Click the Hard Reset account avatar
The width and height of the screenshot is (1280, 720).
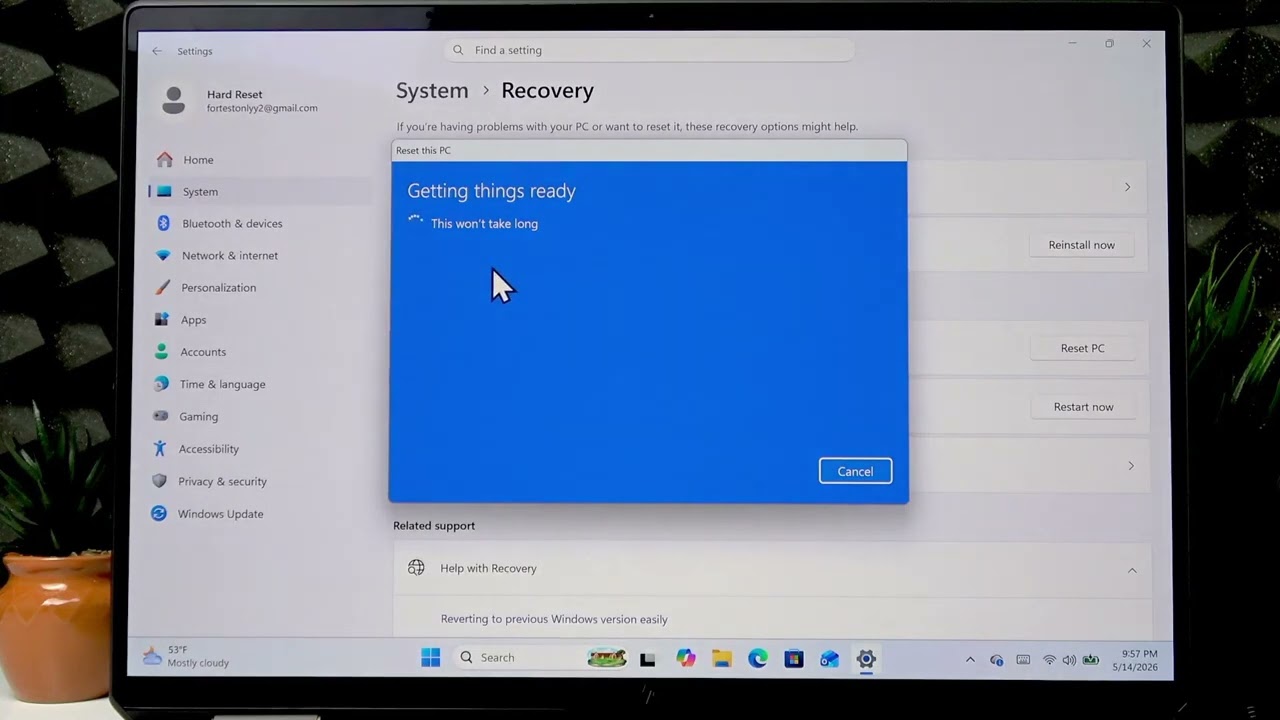[174, 100]
